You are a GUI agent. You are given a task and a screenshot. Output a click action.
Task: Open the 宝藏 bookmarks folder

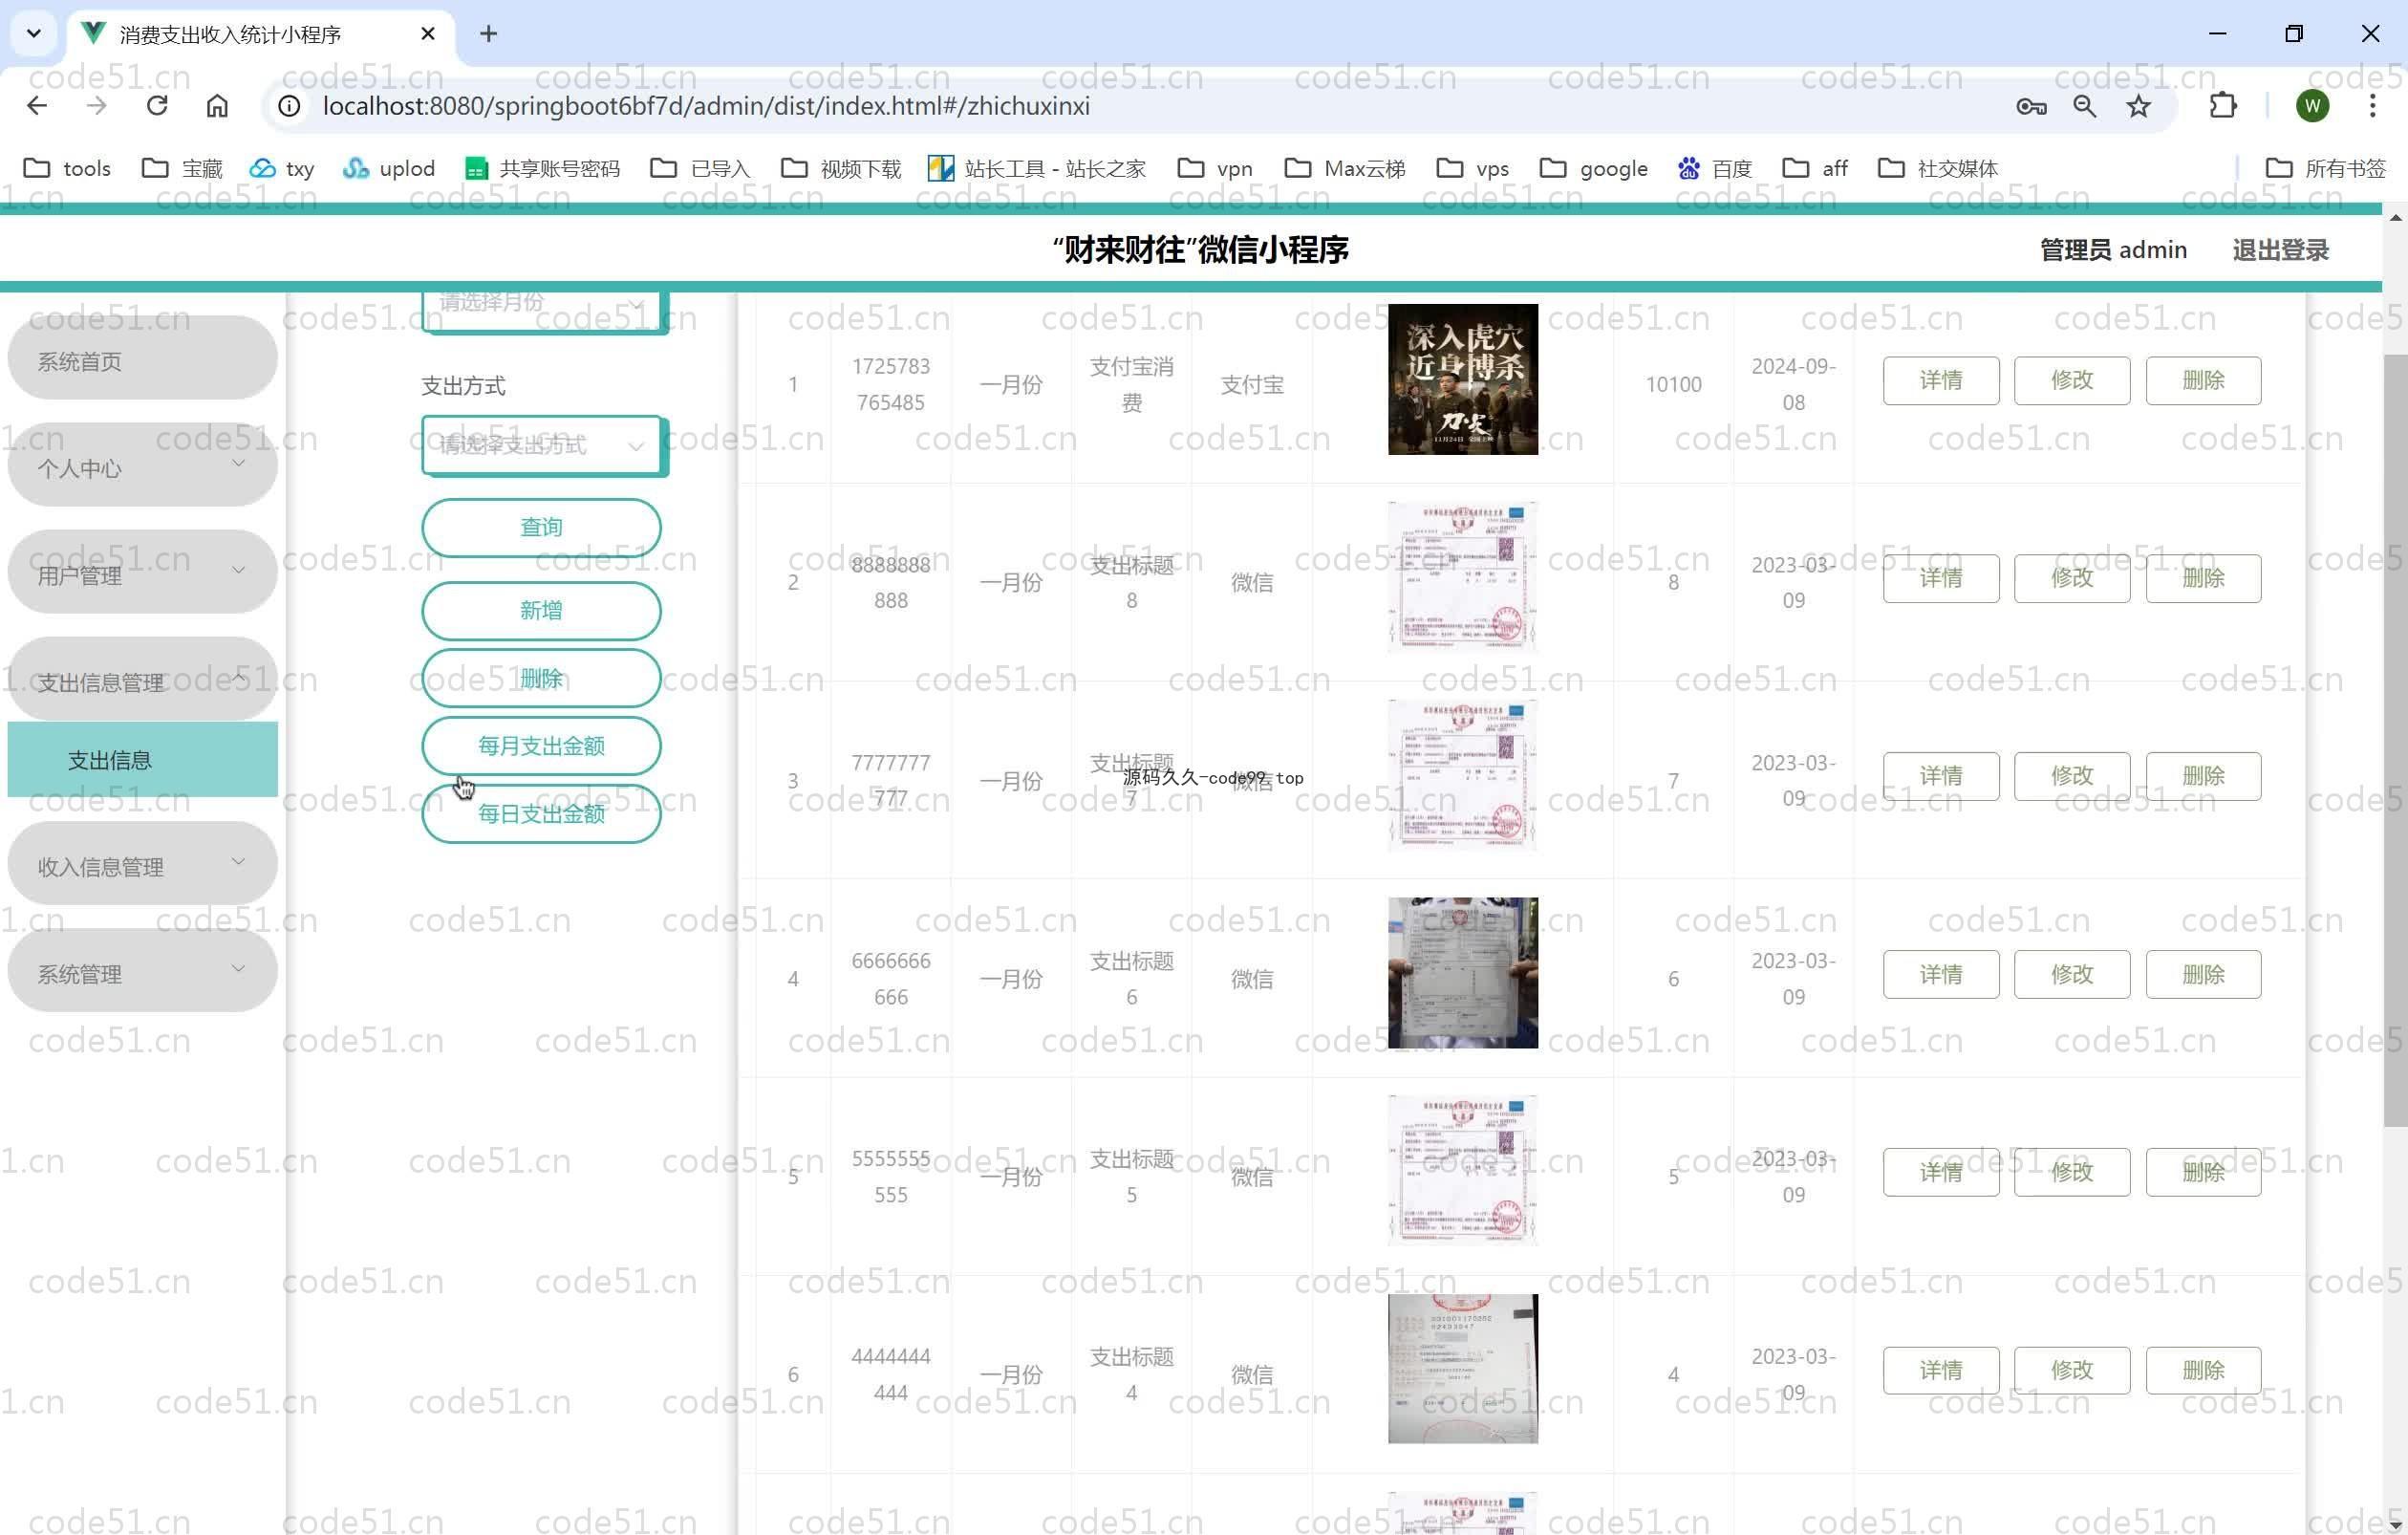182,168
